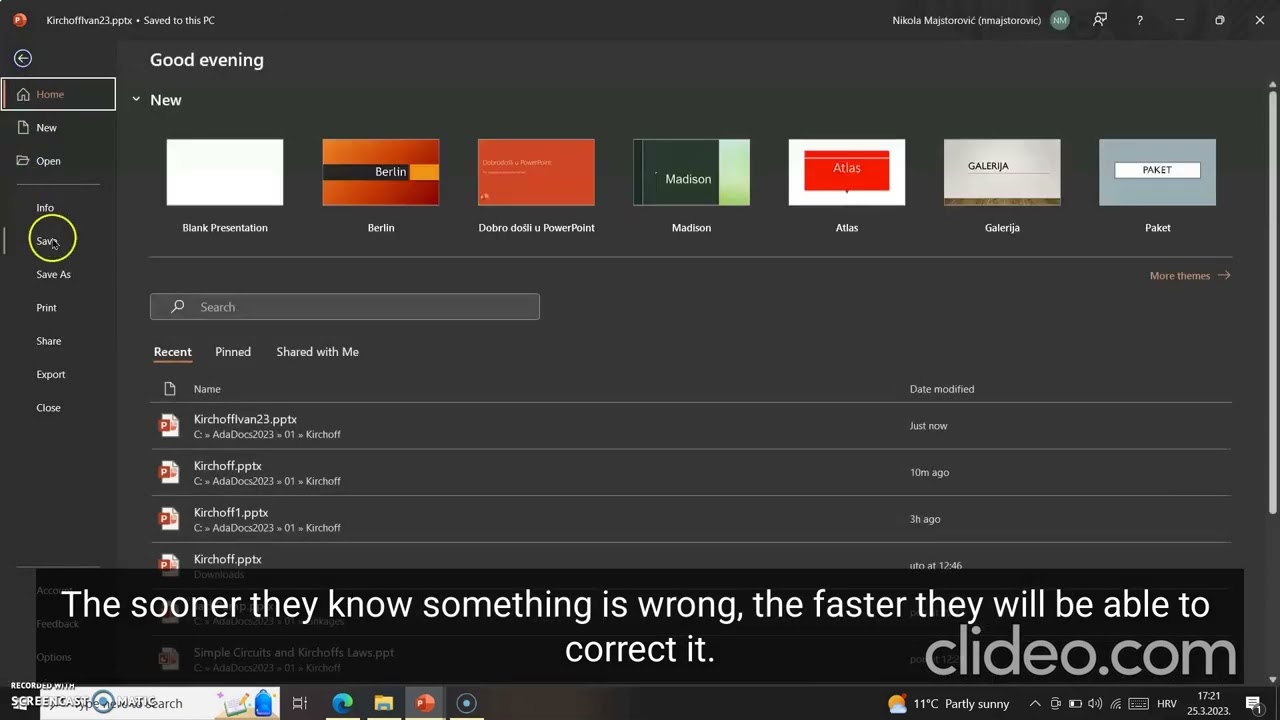Open the account avatar NM

1060,20
